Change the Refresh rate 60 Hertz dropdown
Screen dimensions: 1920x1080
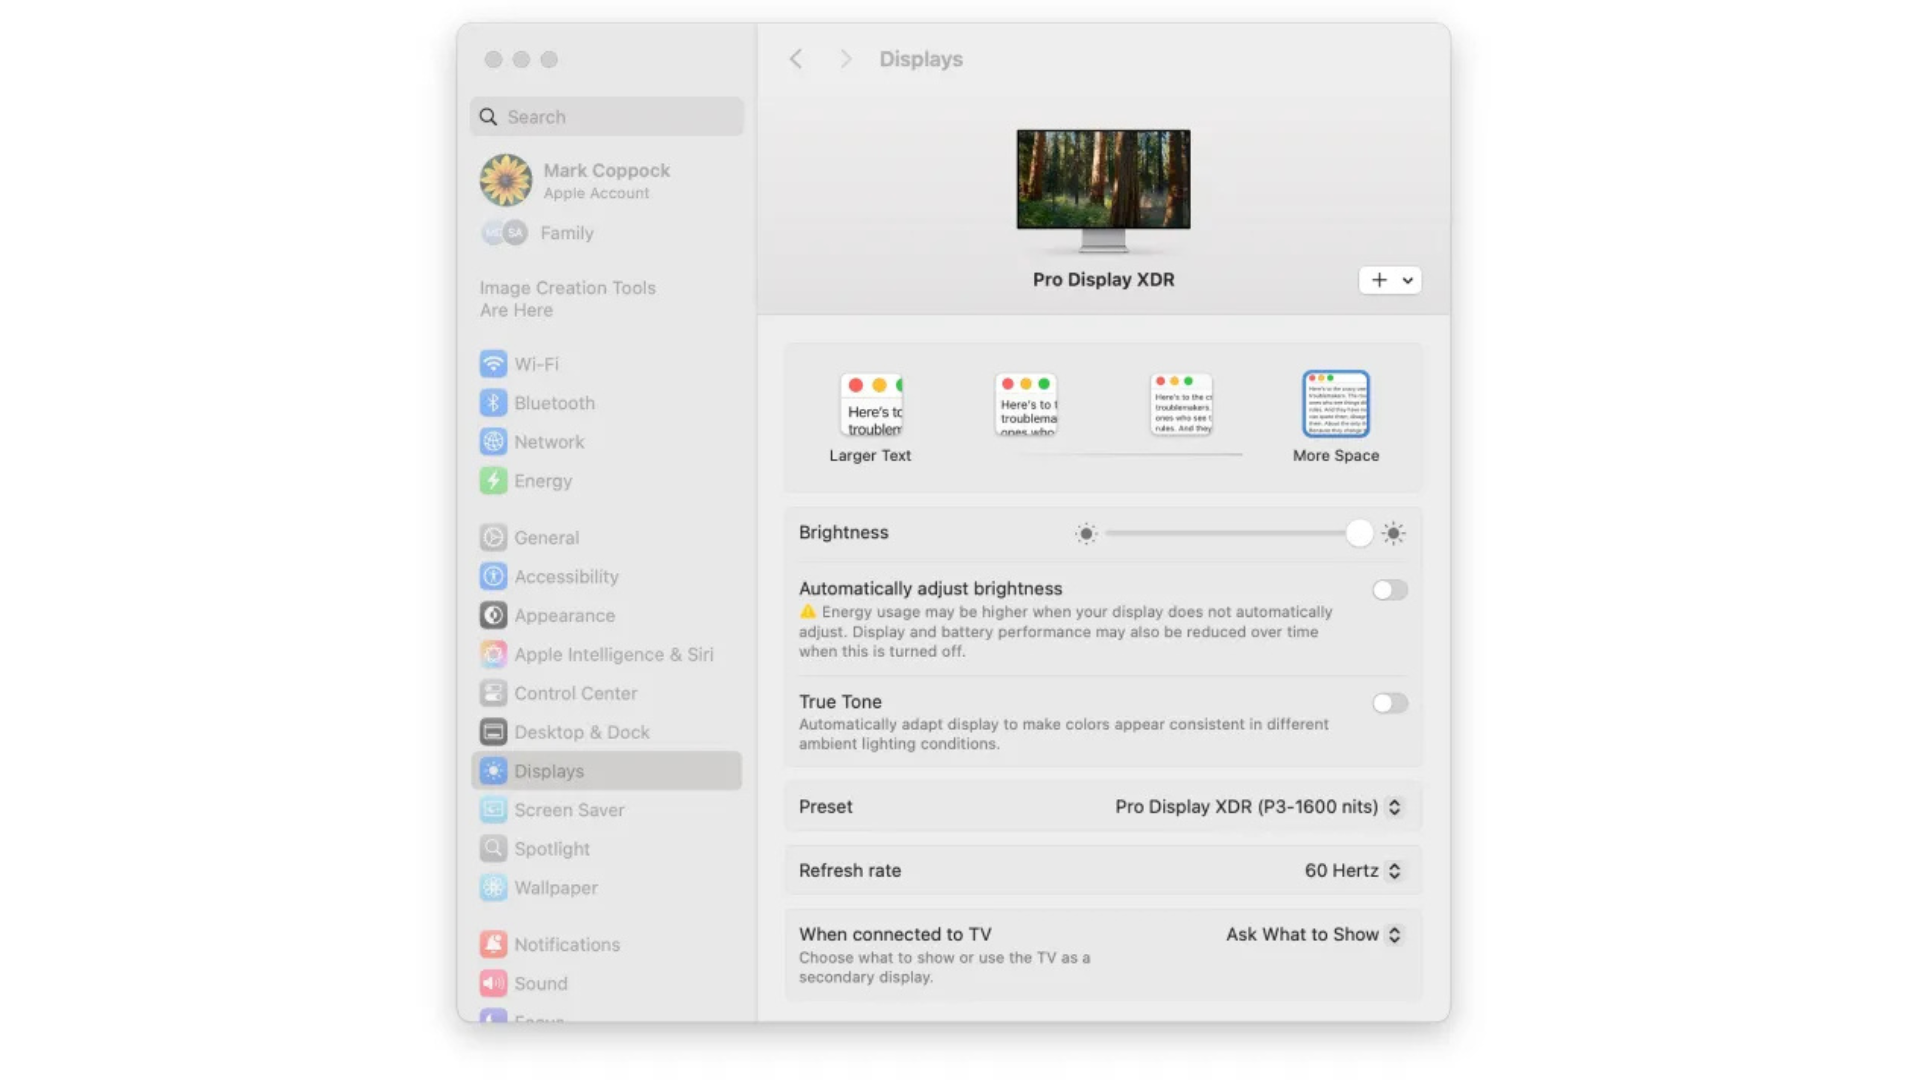1394,871
